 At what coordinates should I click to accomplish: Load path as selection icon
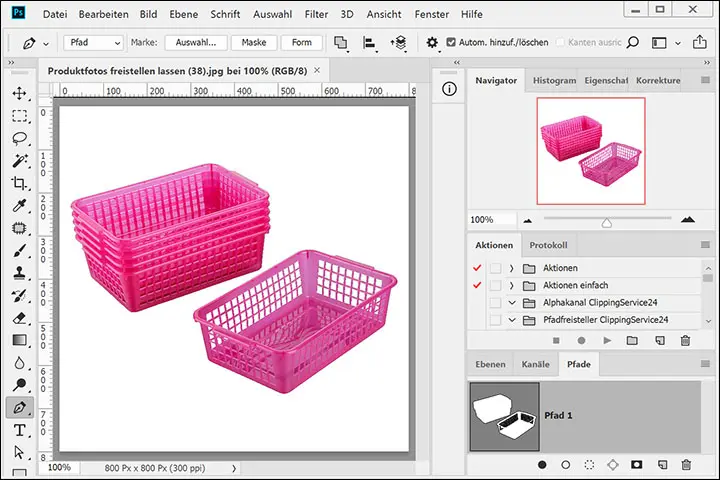589,465
